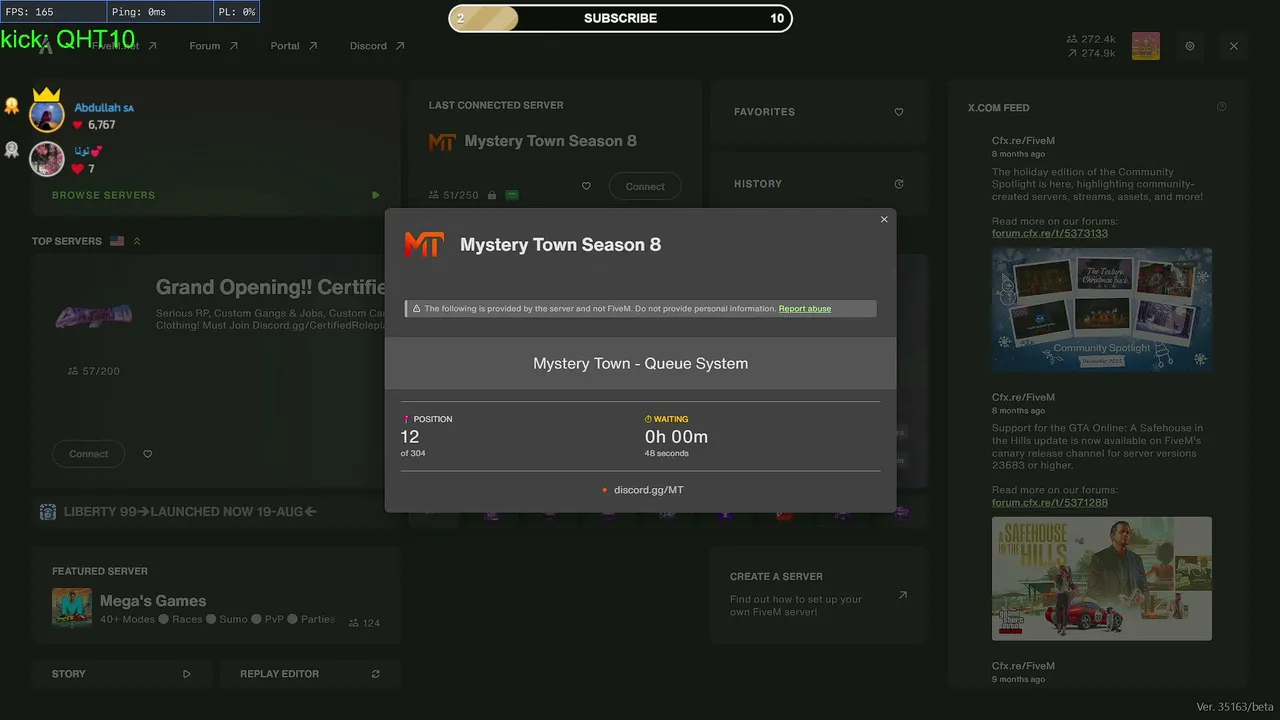This screenshot has width=1280, height=720.
Task: Open the user profile avatar in top bar
Action: pyautogui.click(x=1146, y=46)
